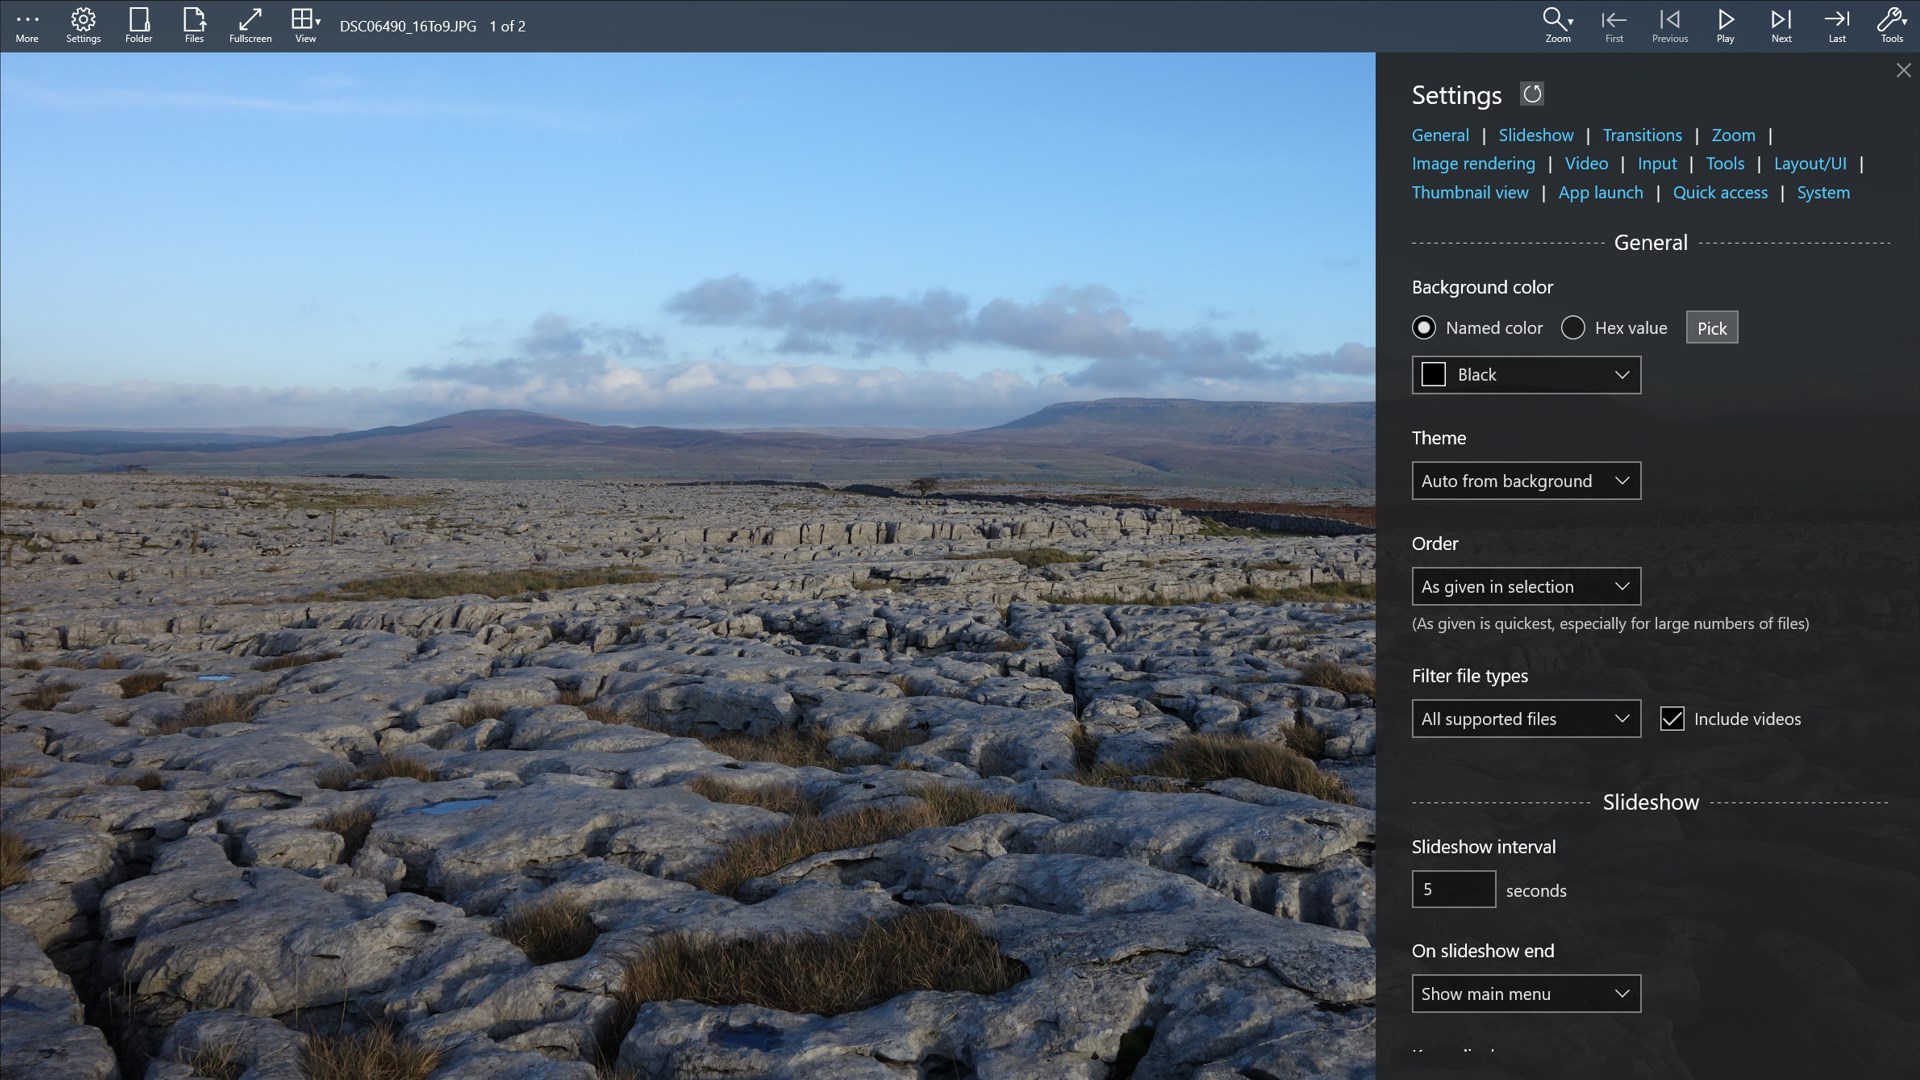Select the Named color radio button
Screen dimensions: 1920x1080
pos(1423,327)
